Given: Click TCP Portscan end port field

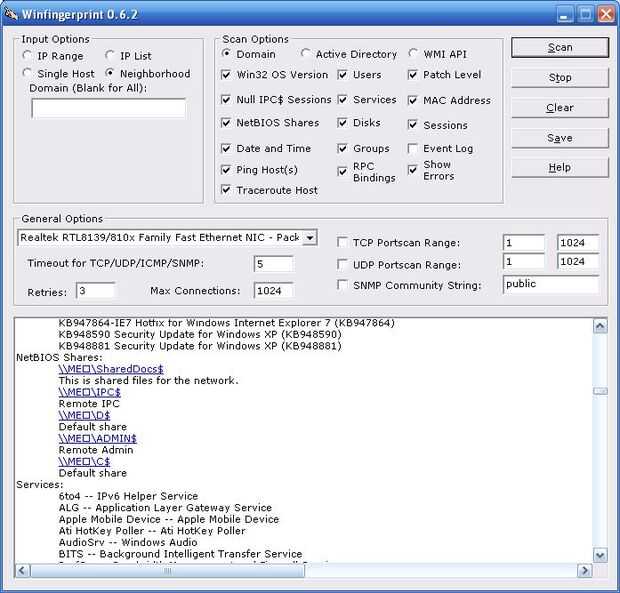Looking at the screenshot, I should [x=578, y=242].
